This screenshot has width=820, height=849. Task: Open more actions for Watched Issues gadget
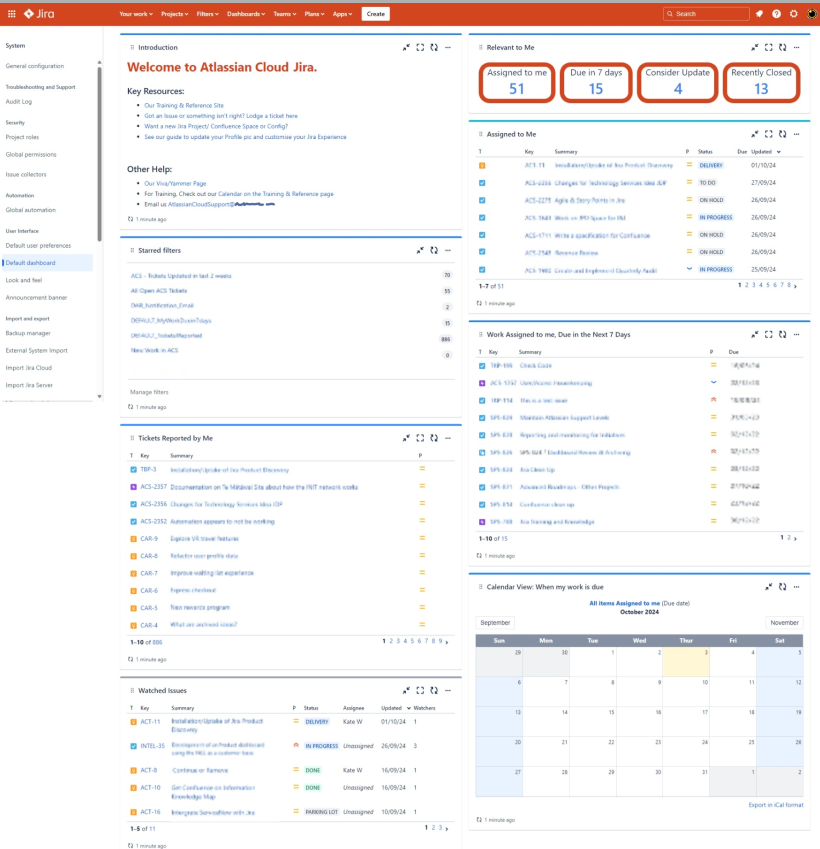click(448, 690)
